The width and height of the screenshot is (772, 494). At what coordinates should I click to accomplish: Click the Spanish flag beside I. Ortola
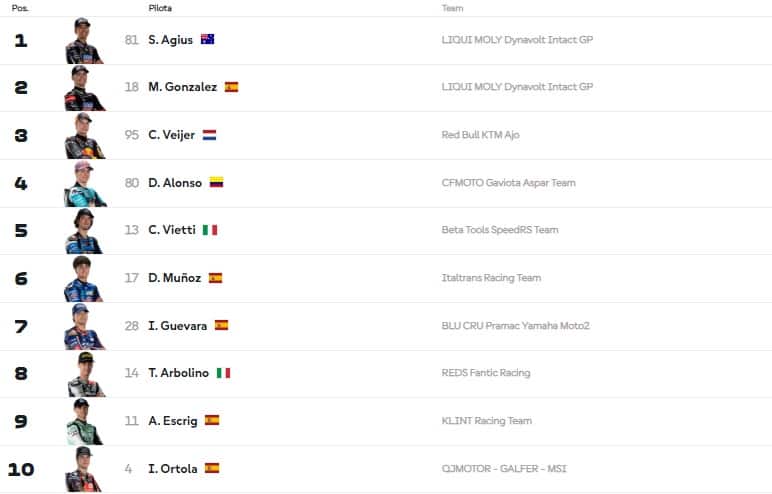[211, 468]
